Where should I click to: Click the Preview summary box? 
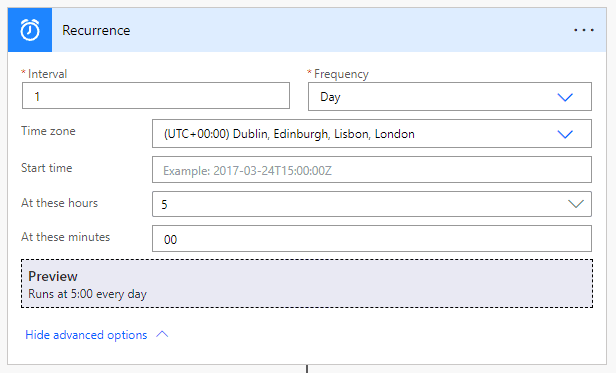tap(307, 283)
